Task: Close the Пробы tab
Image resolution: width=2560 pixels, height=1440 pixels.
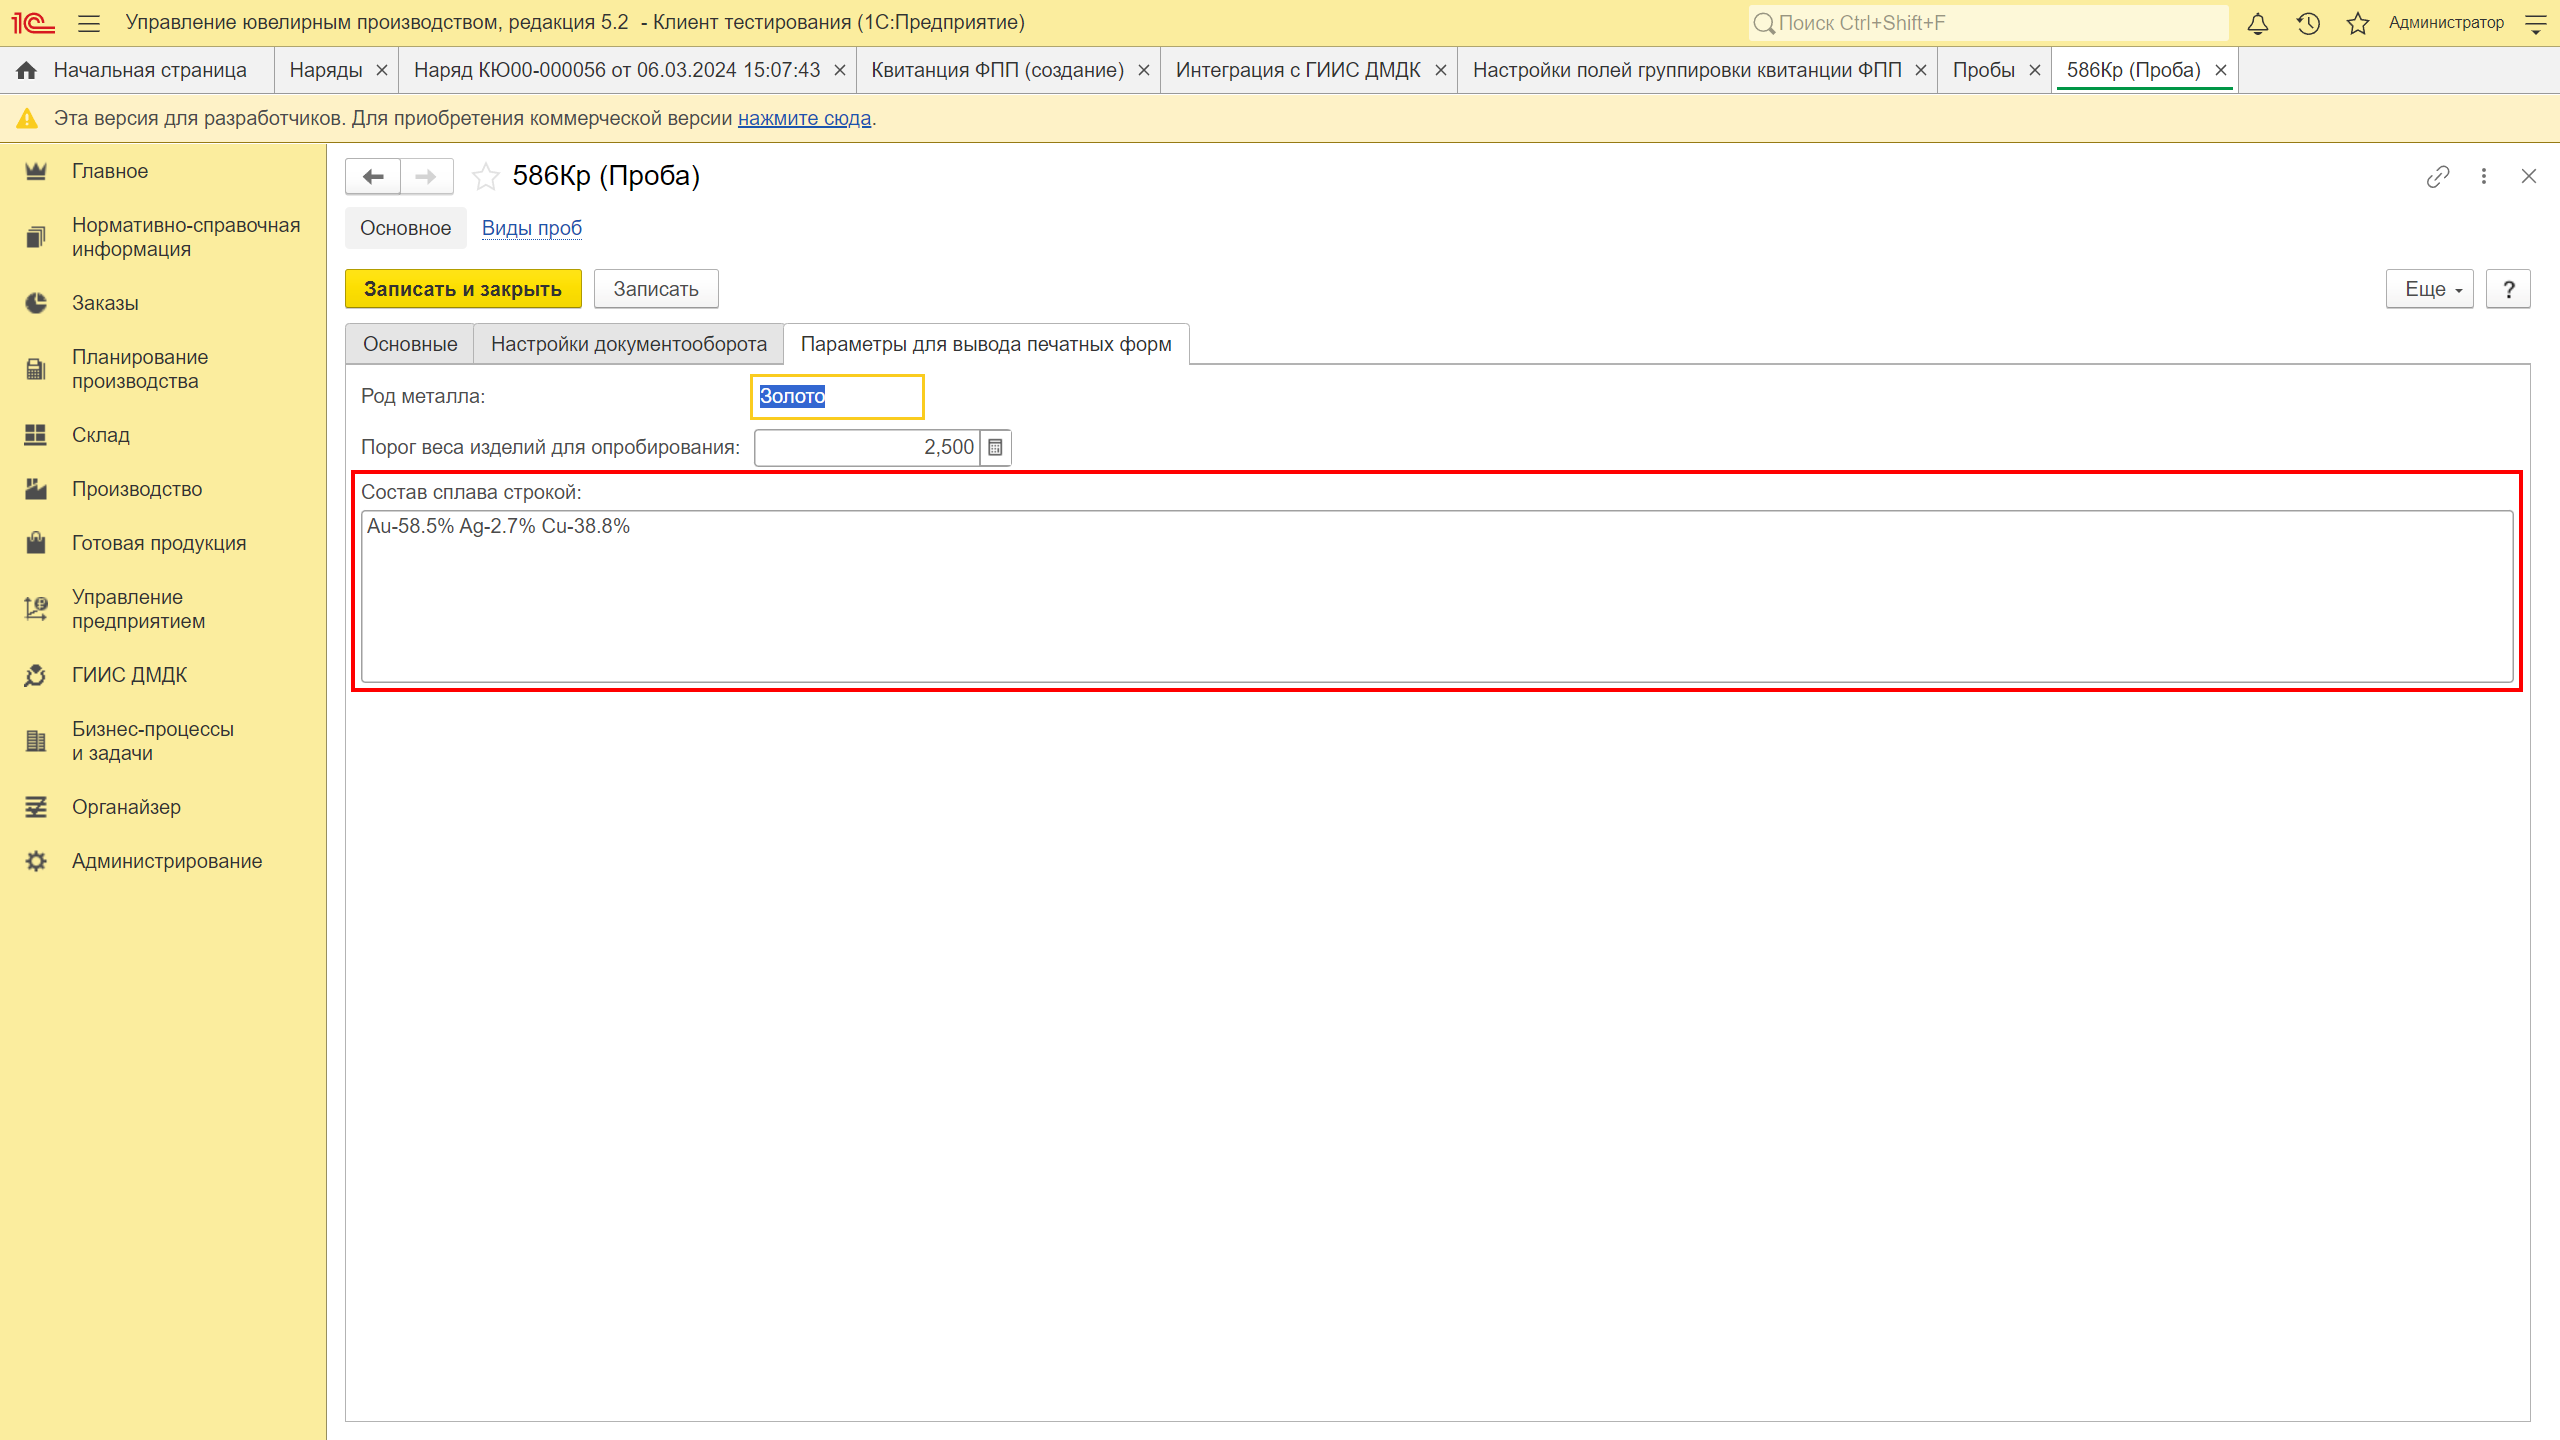Action: (2034, 71)
